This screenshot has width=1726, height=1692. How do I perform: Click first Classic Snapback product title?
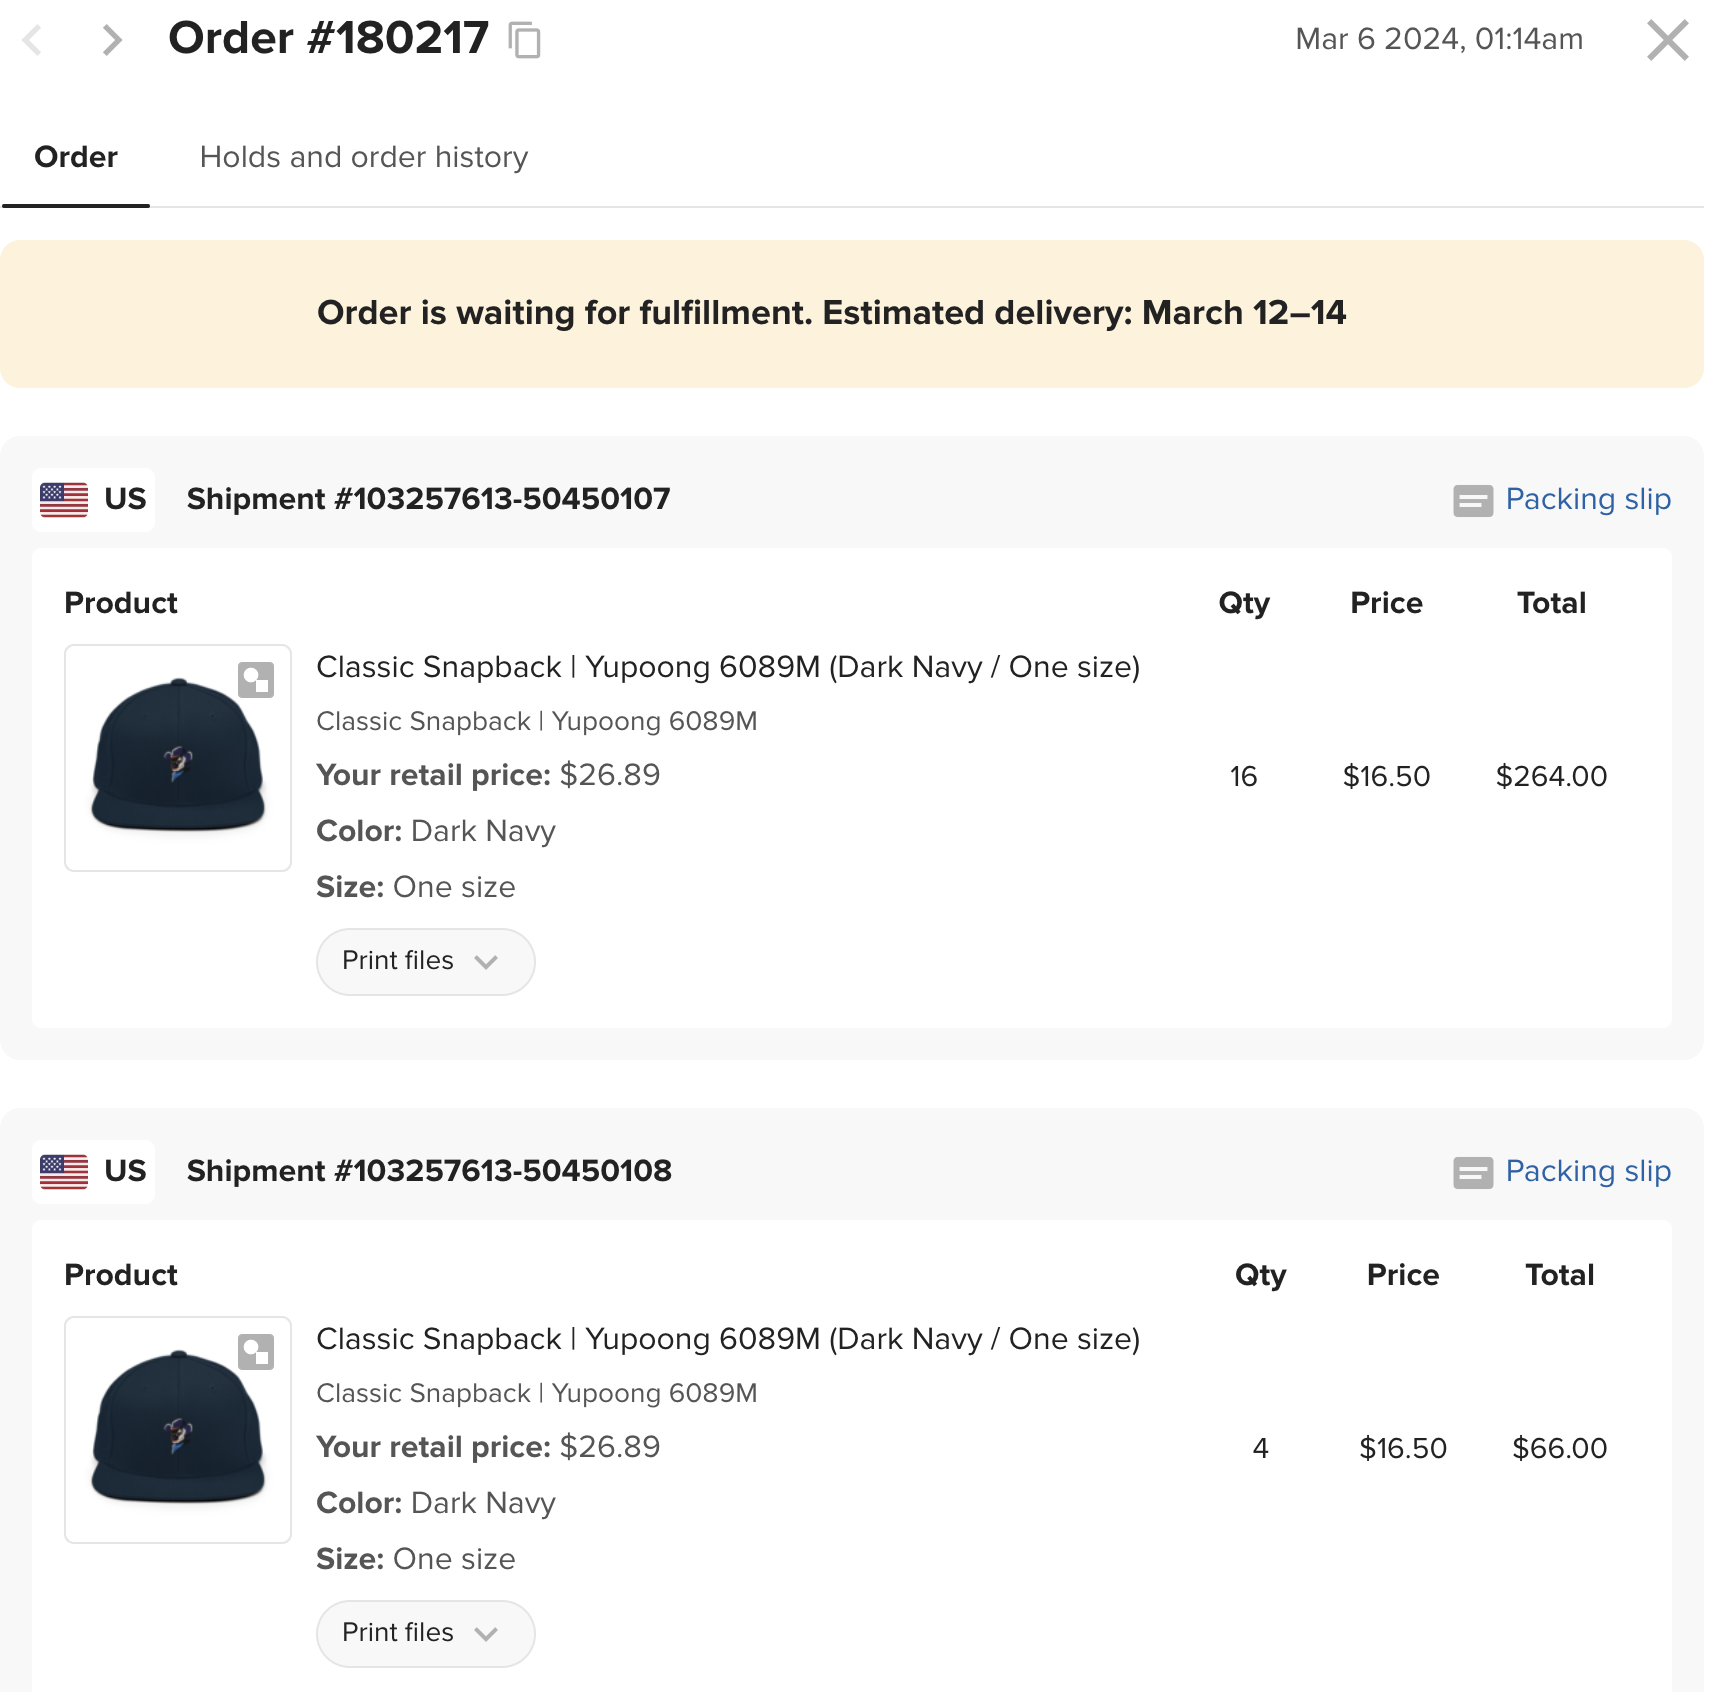[727, 667]
